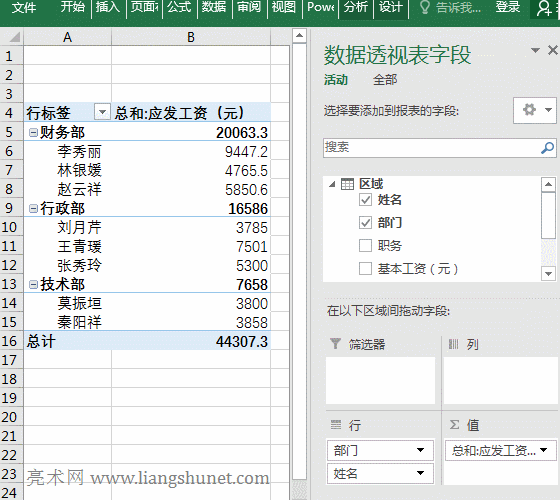Click the magnifier search icon
The image size is (560, 500).
[548, 148]
